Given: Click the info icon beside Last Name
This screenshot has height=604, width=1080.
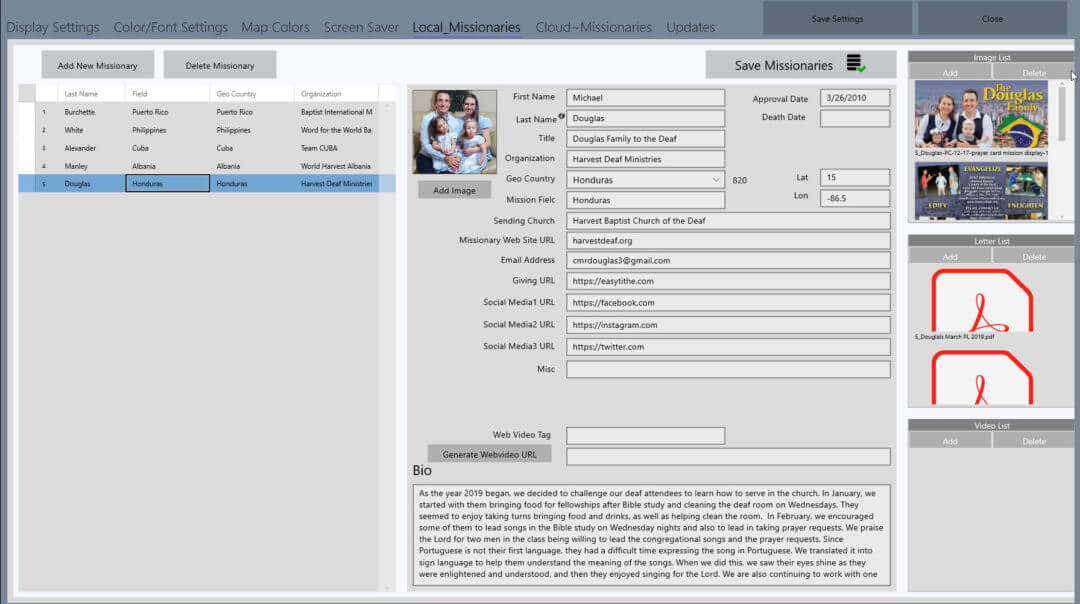Looking at the screenshot, I should pos(561,117).
